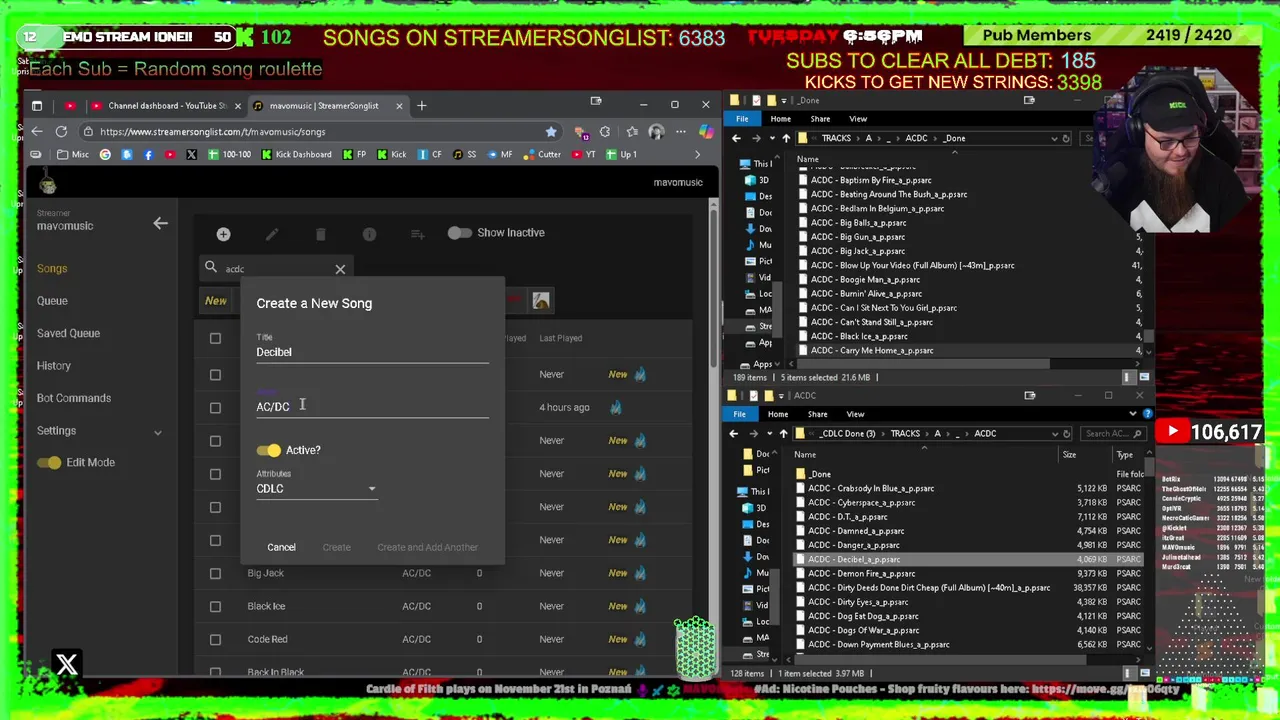Open the X bookmark in the bookmarks bar
Viewport: 1280px width, 720px height.
coord(191,155)
